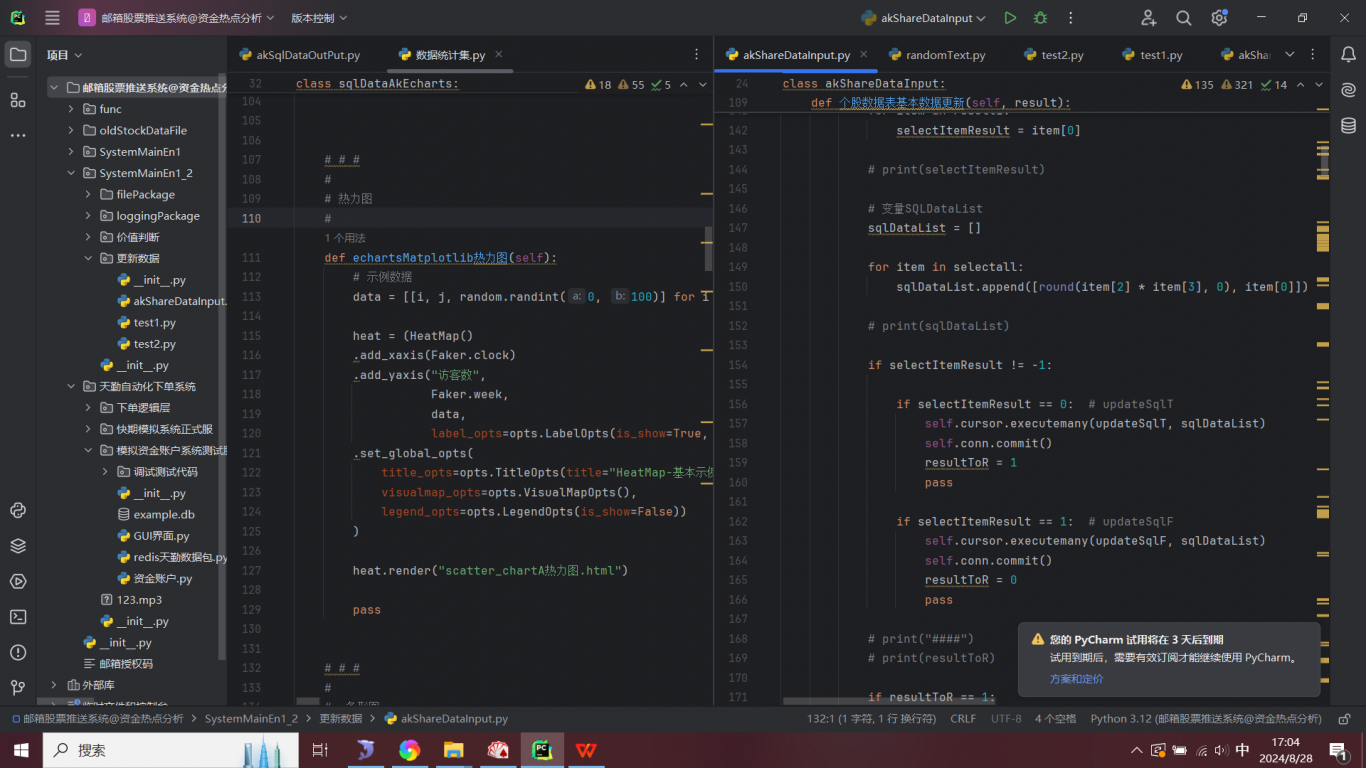Open example.db in project tree
Image resolution: width=1366 pixels, height=768 pixels.
pyautogui.click(x=164, y=514)
